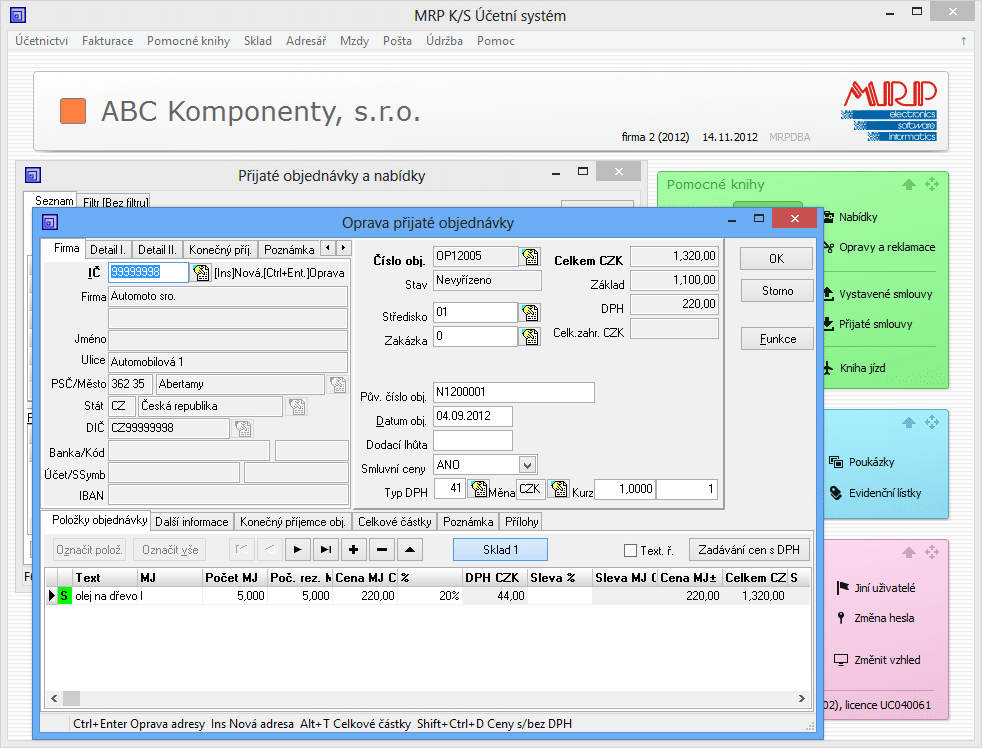The width and height of the screenshot is (982, 748).
Task: Switch to Celkové částky tab
Action: click(x=395, y=522)
